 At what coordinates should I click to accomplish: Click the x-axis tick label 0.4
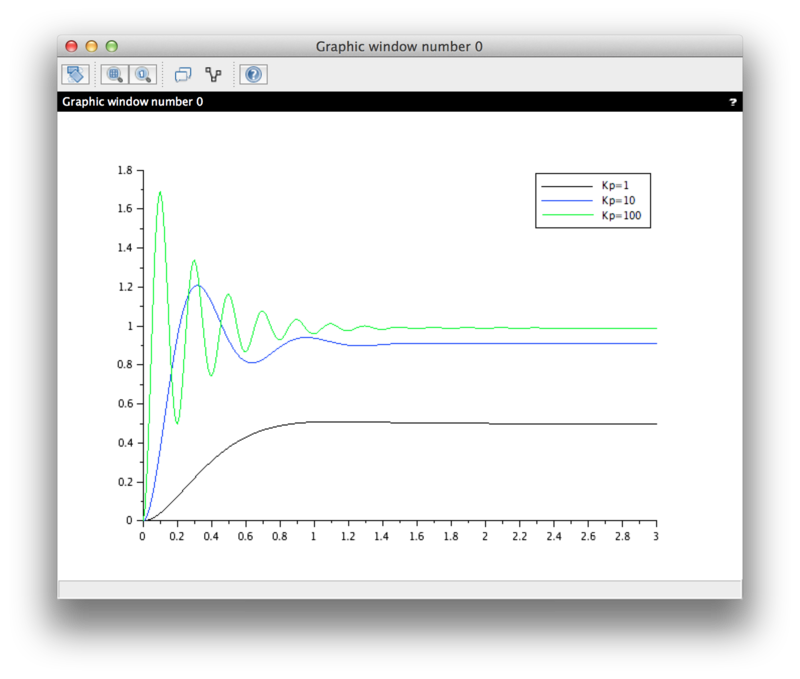tap(211, 537)
